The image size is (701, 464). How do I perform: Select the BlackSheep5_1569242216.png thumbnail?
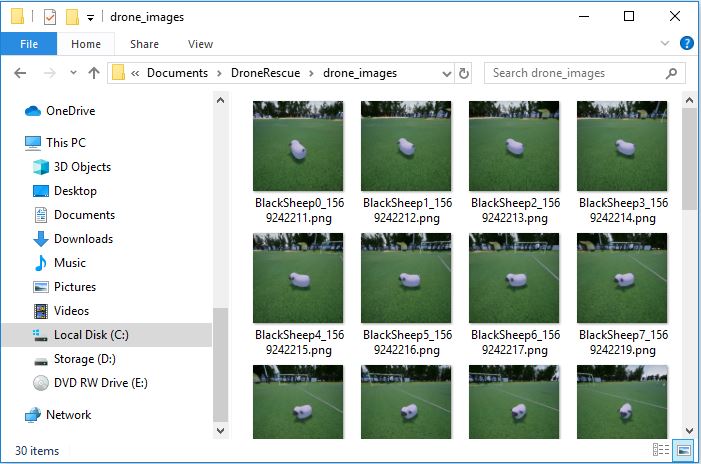coord(406,278)
